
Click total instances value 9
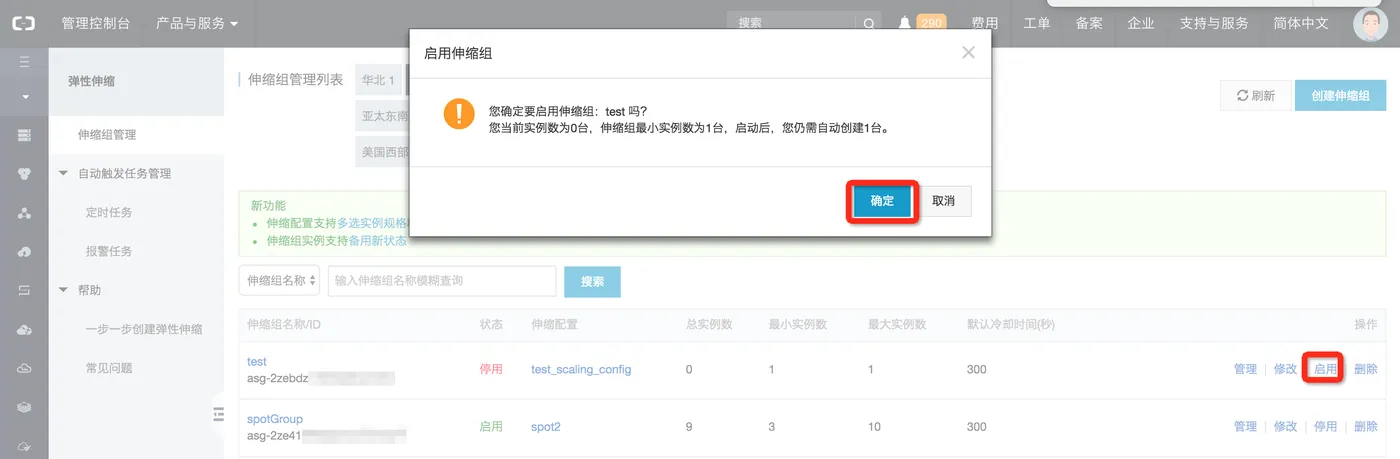689,426
